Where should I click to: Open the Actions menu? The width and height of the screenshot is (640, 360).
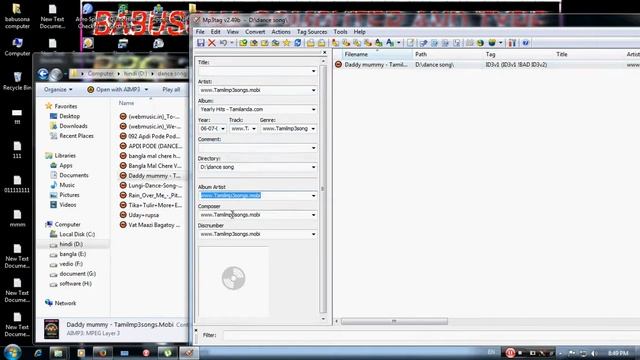[x=281, y=32]
